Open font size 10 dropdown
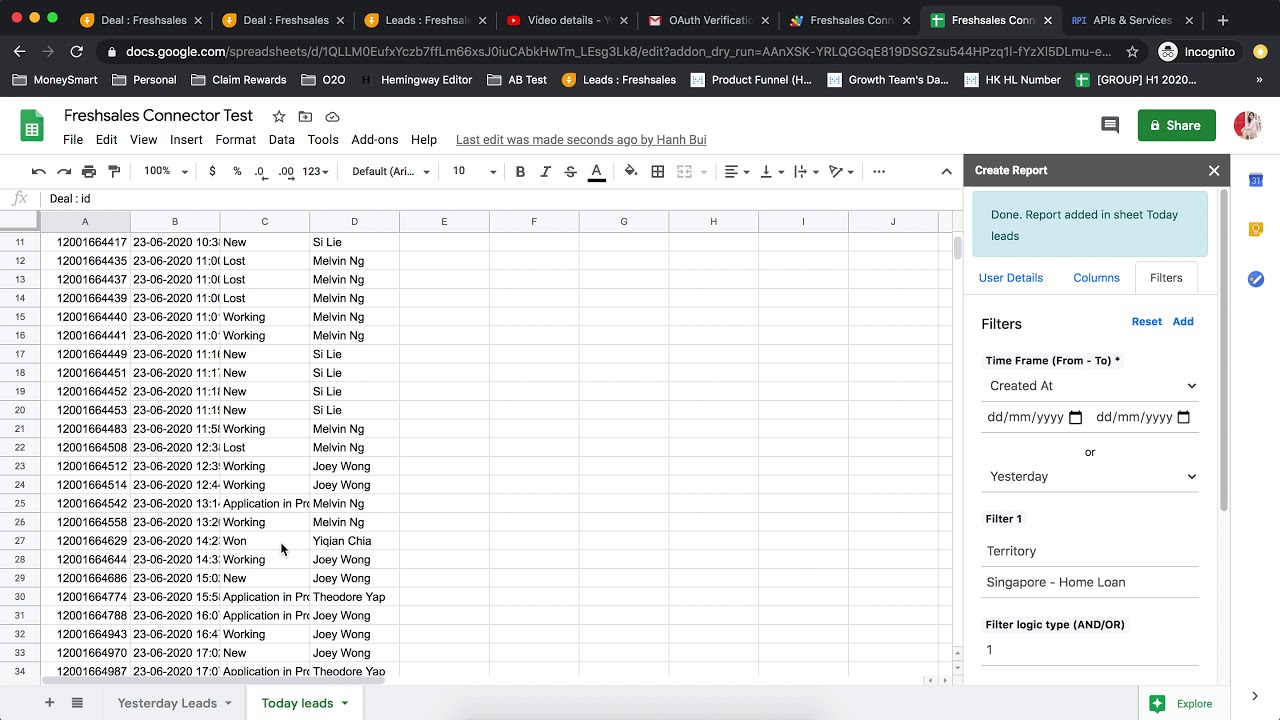The height and width of the screenshot is (720, 1280). [x=474, y=172]
